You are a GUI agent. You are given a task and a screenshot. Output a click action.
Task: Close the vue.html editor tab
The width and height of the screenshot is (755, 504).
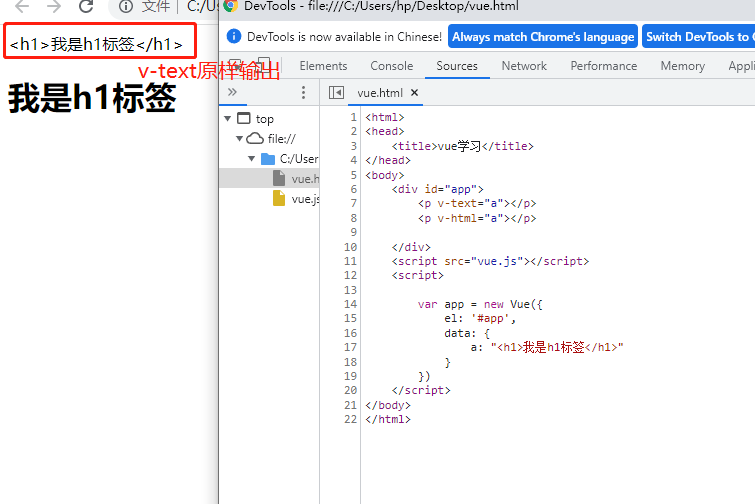pyautogui.click(x=414, y=92)
